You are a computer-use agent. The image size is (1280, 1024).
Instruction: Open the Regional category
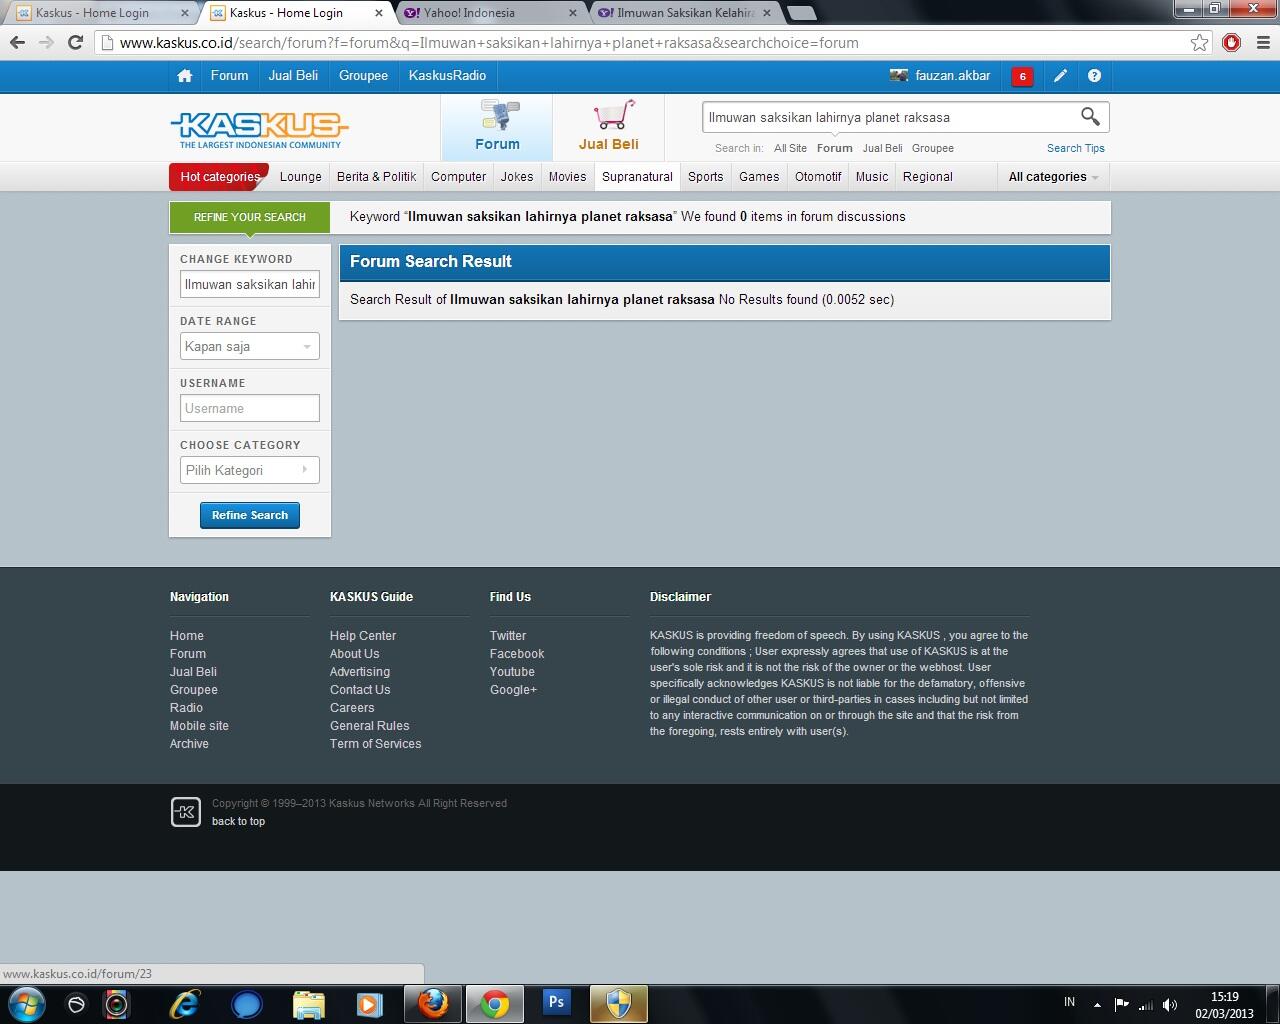click(x=928, y=177)
